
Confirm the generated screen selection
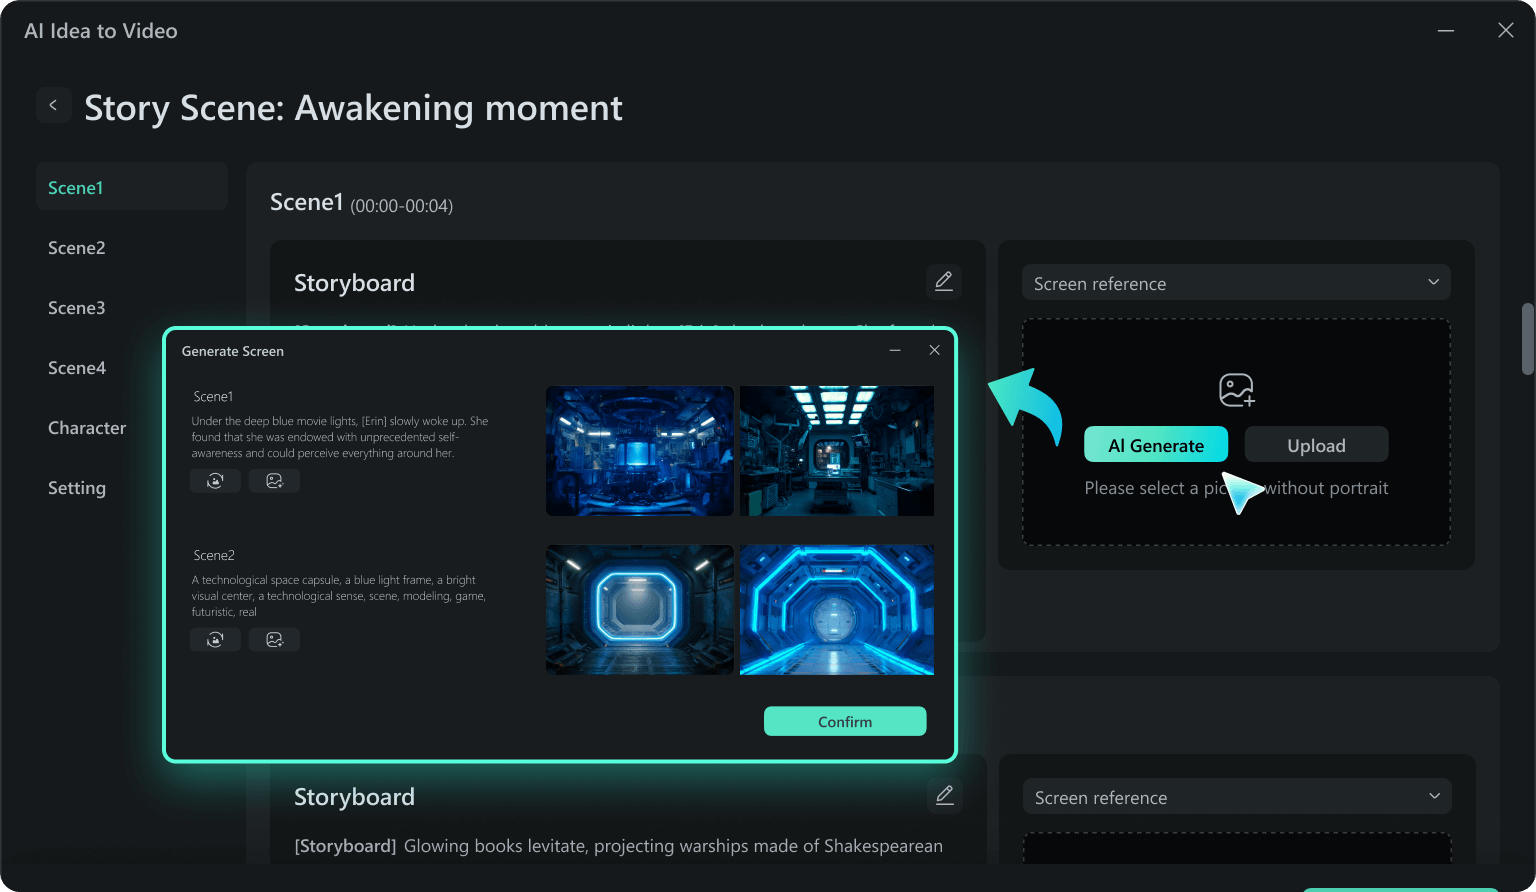click(845, 721)
